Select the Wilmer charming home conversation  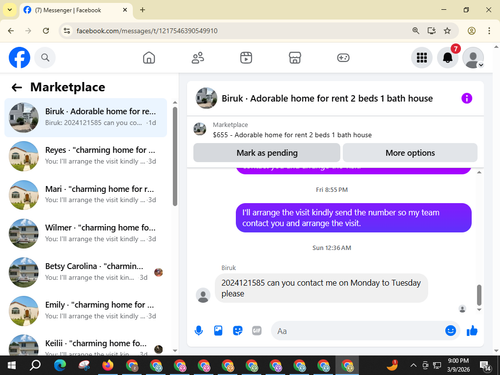coord(86,233)
